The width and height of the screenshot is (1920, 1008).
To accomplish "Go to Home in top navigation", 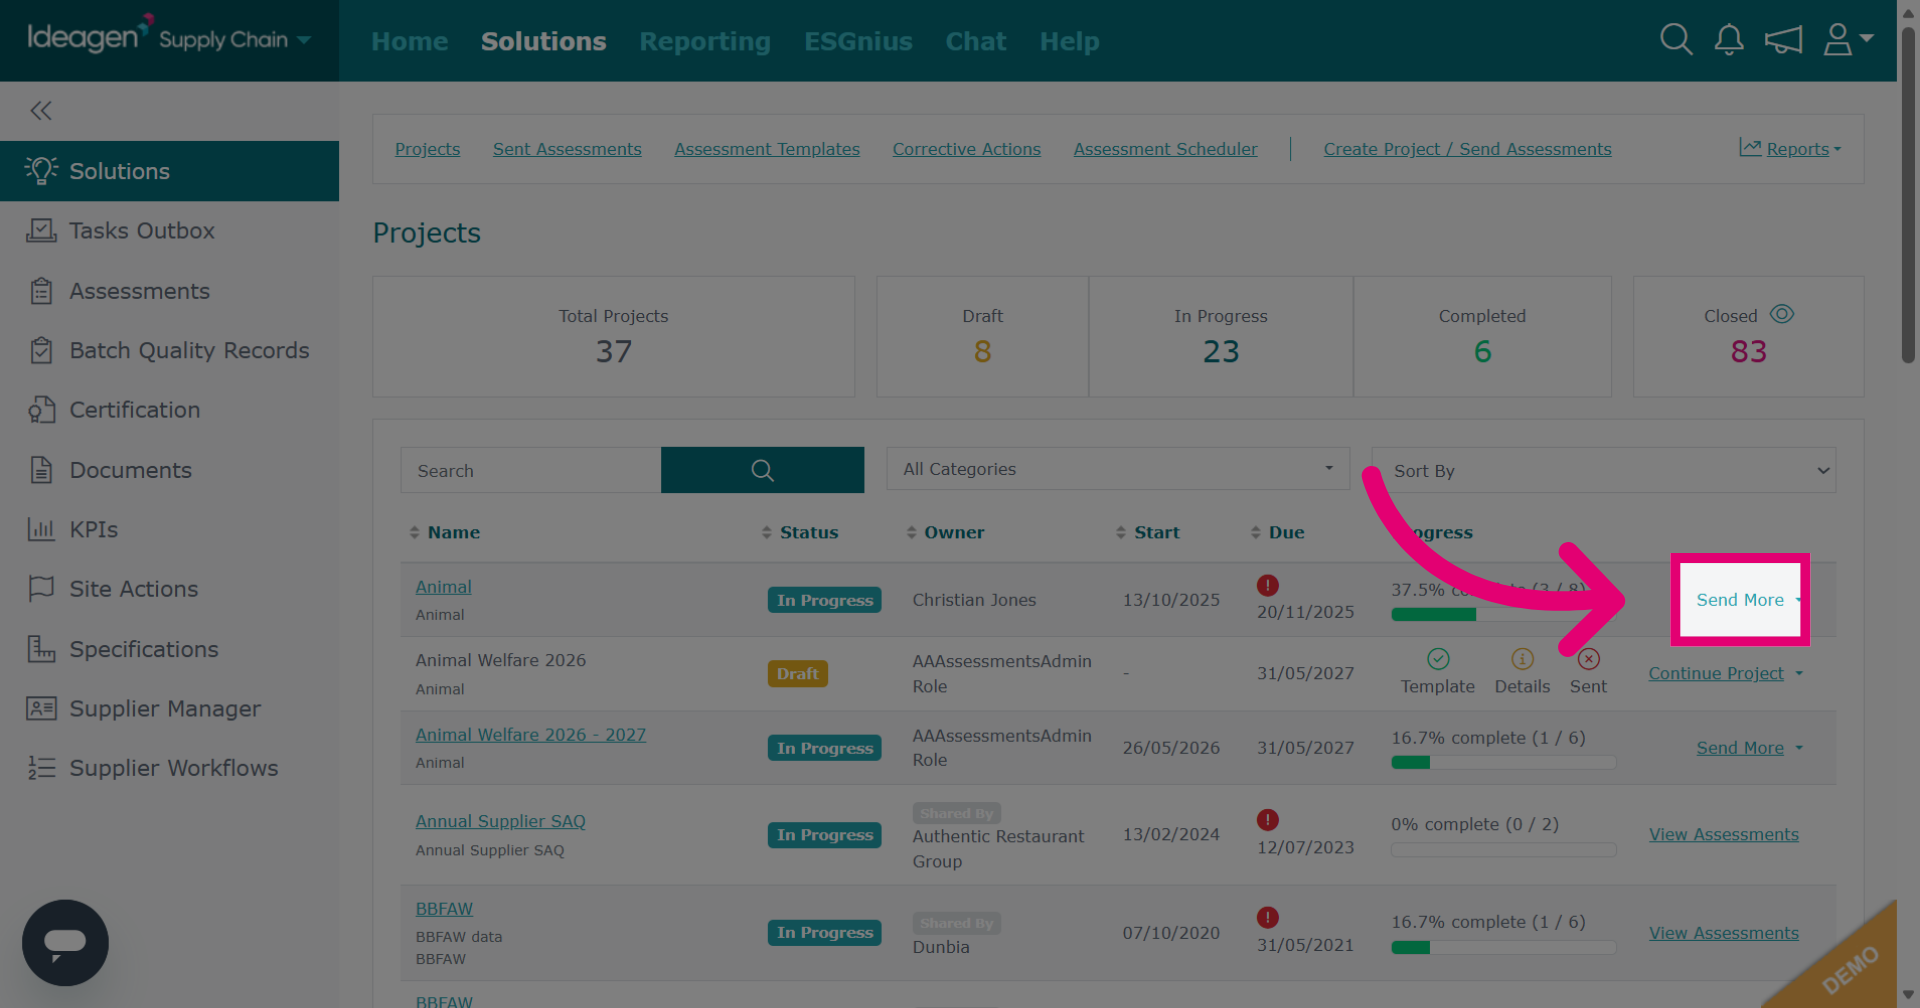I will tap(409, 41).
